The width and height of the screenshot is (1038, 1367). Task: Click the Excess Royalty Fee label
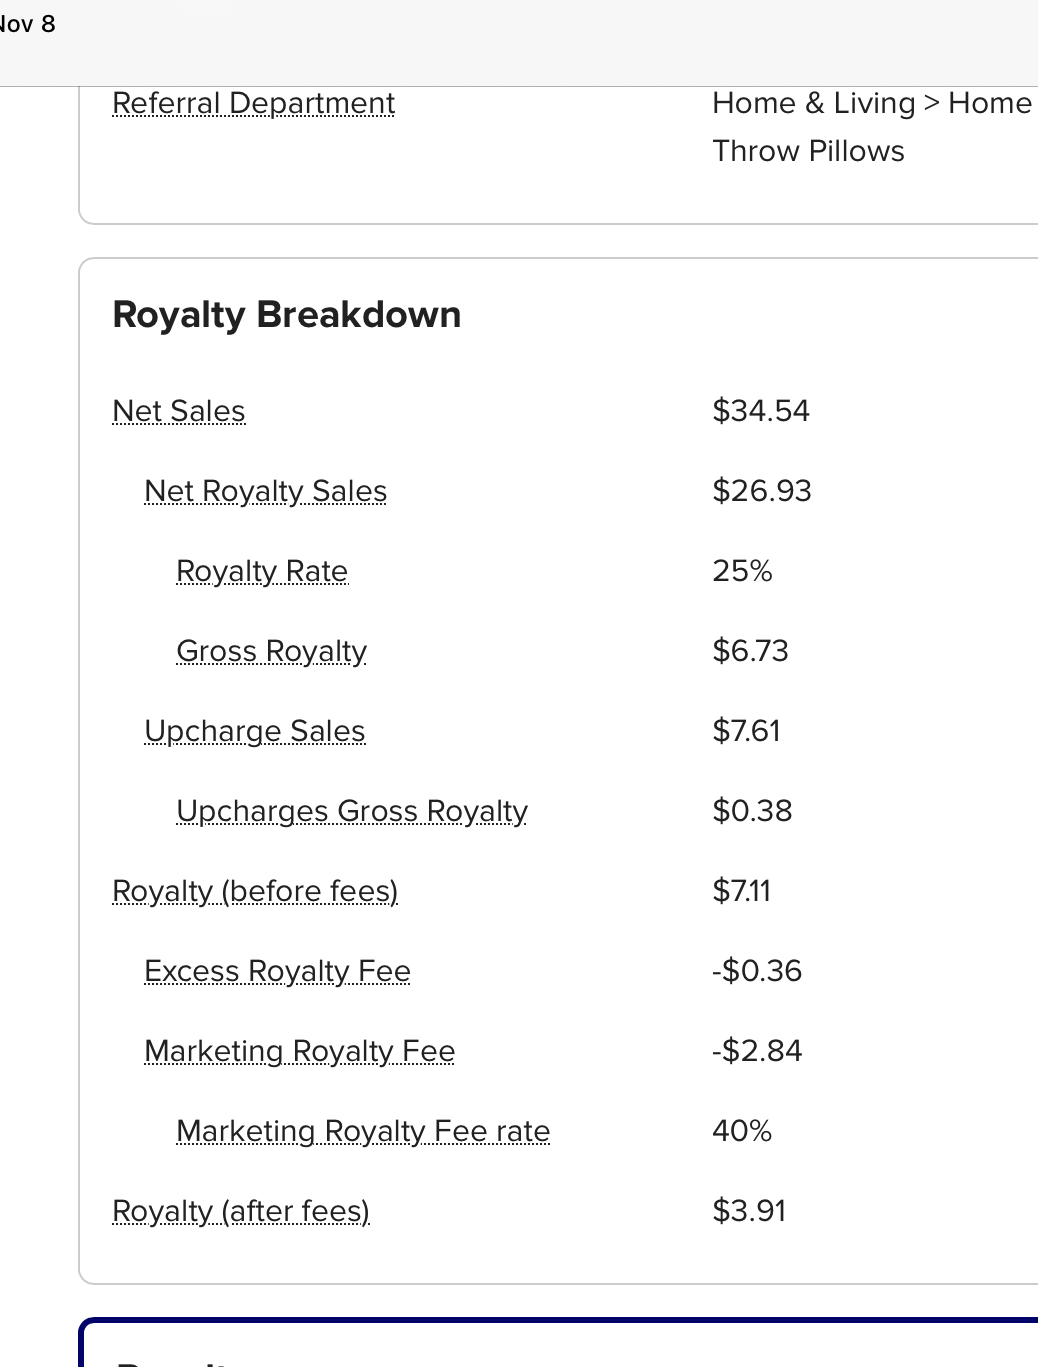tap(277, 971)
